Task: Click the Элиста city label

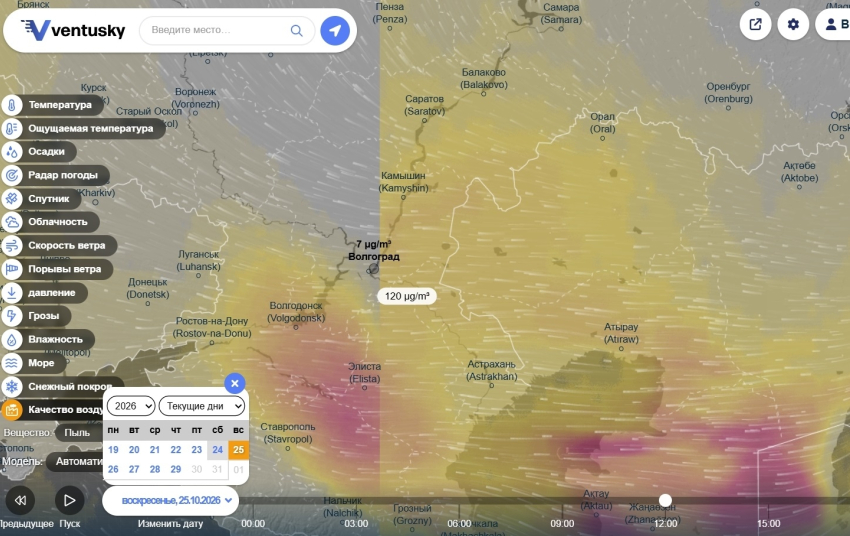Action: pos(364,373)
